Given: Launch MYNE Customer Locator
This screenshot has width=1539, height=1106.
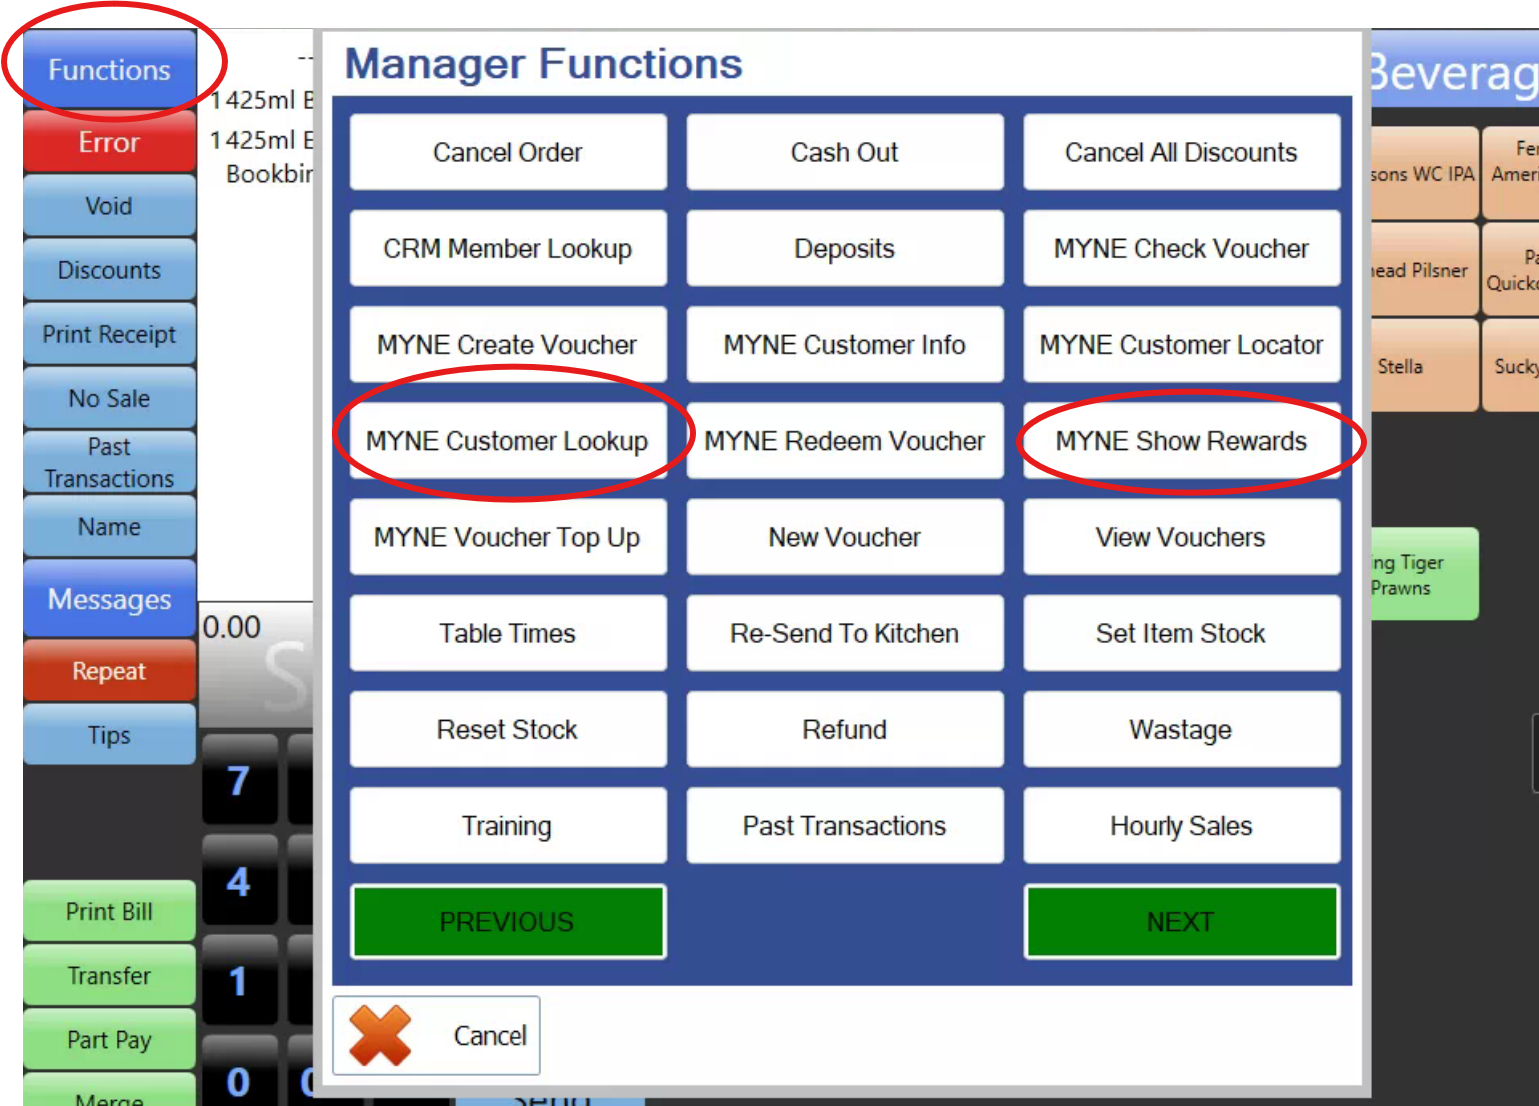Looking at the screenshot, I should click(1181, 344).
